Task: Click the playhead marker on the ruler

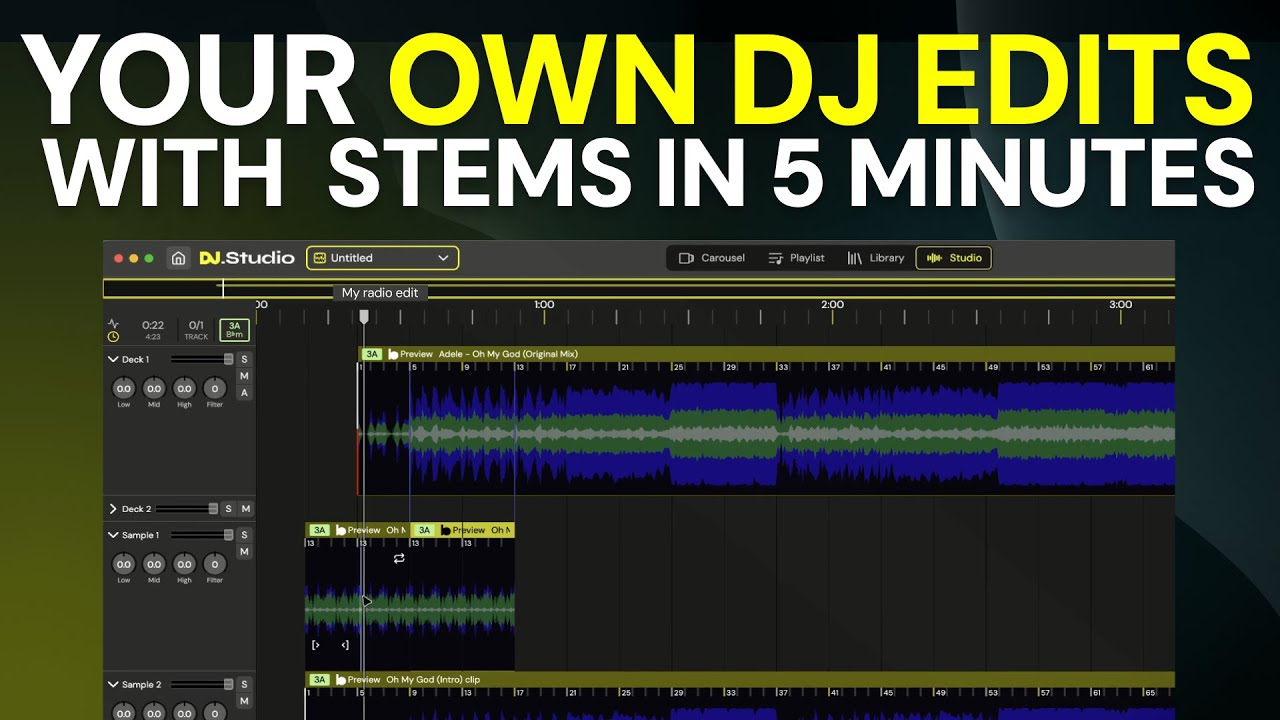Action: click(x=364, y=316)
